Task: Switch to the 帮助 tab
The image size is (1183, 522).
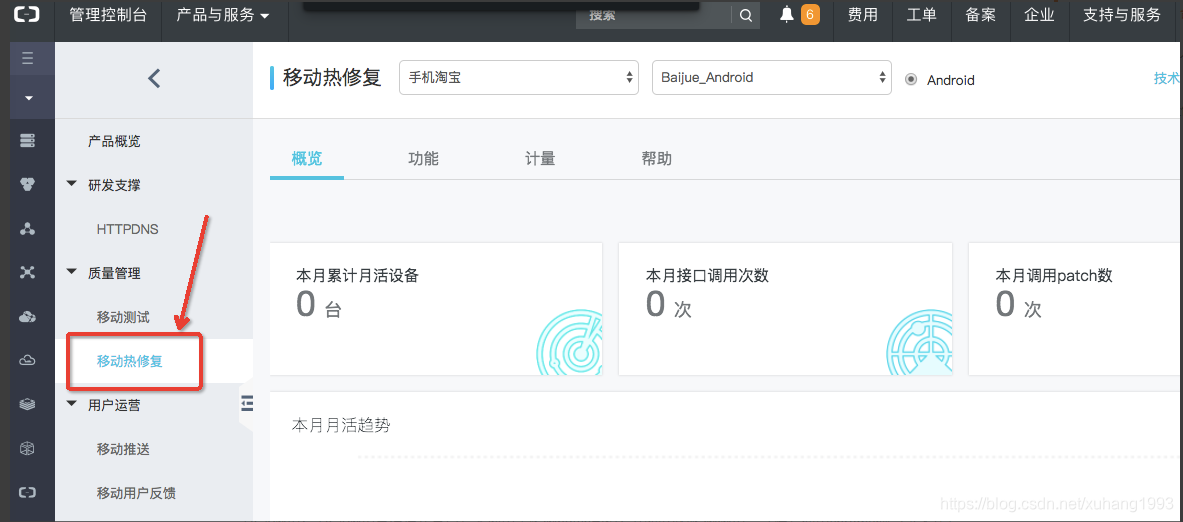Action: pos(656,158)
